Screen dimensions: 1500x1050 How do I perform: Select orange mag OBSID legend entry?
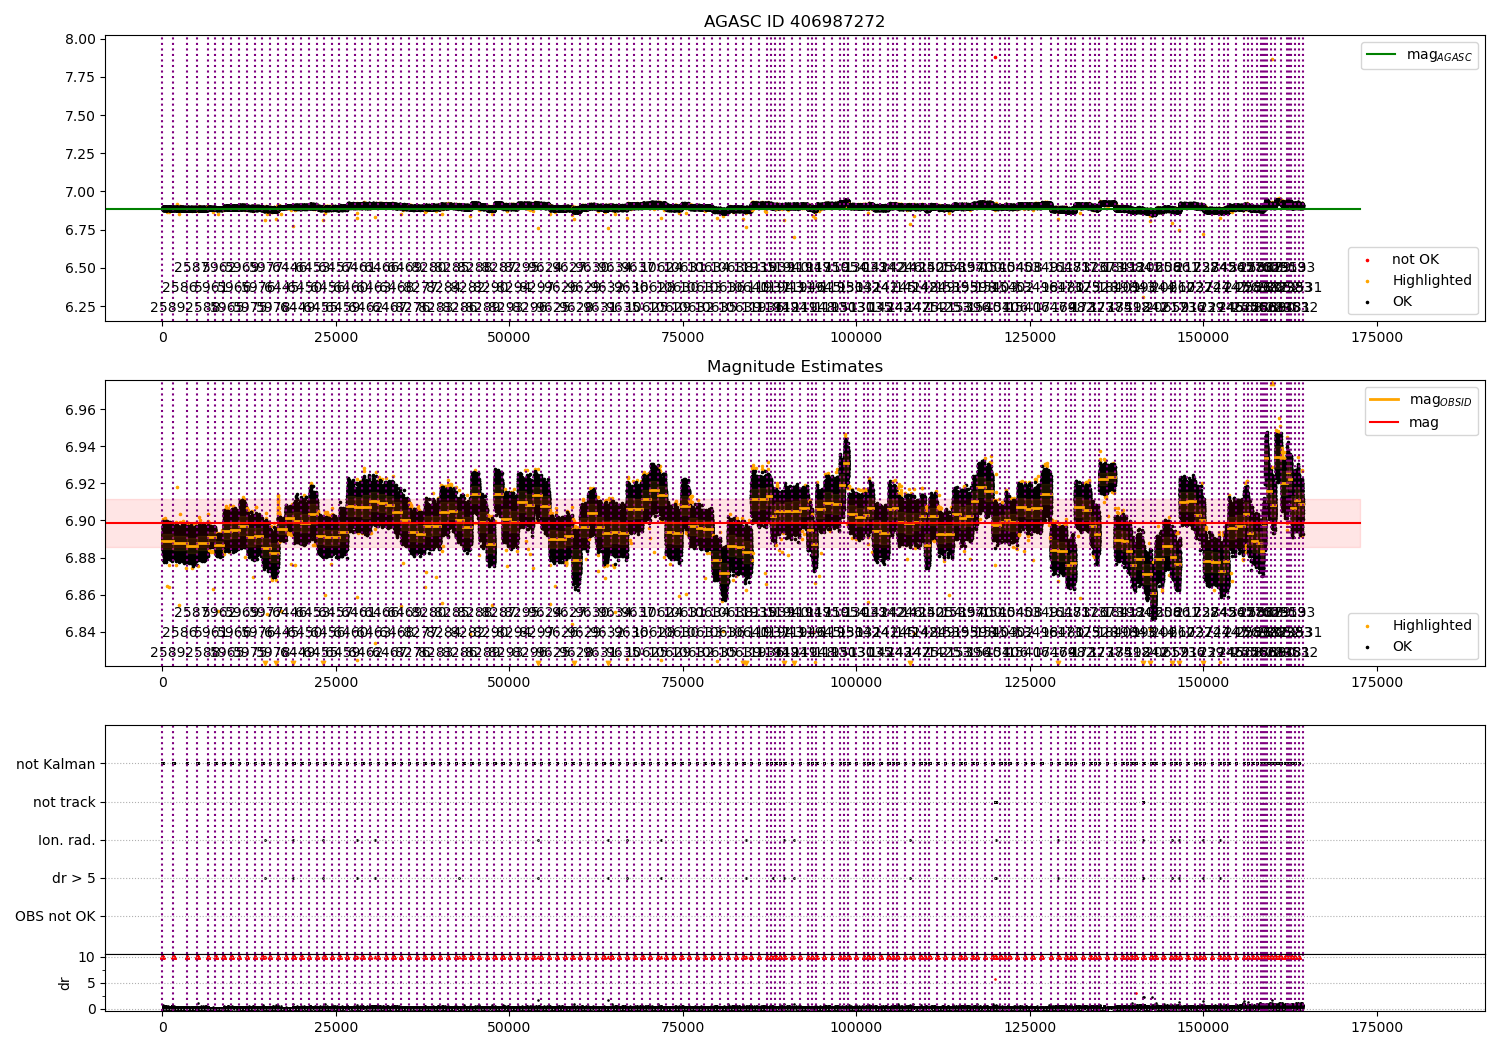pyautogui.click(x=1419, y=400)
